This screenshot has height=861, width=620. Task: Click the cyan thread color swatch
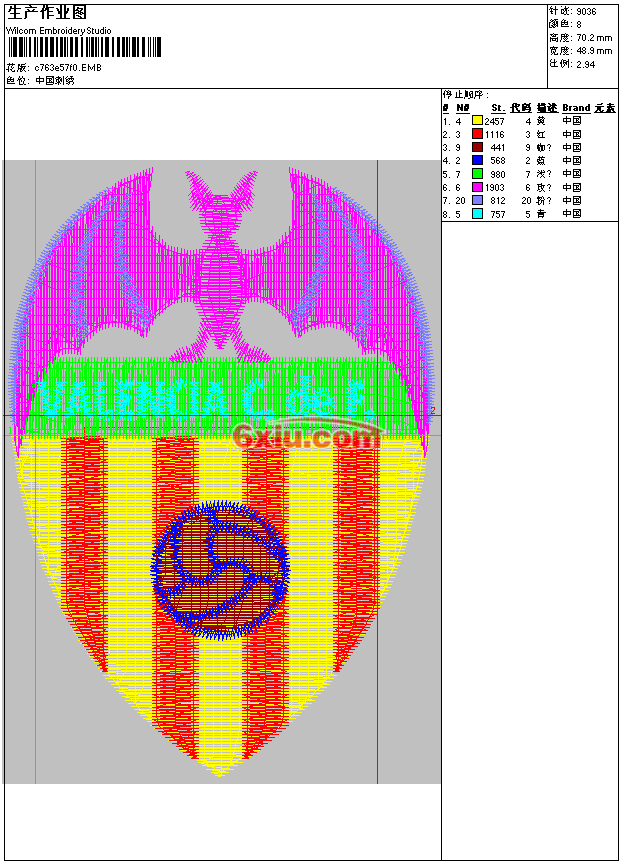[x=477, y=214]
